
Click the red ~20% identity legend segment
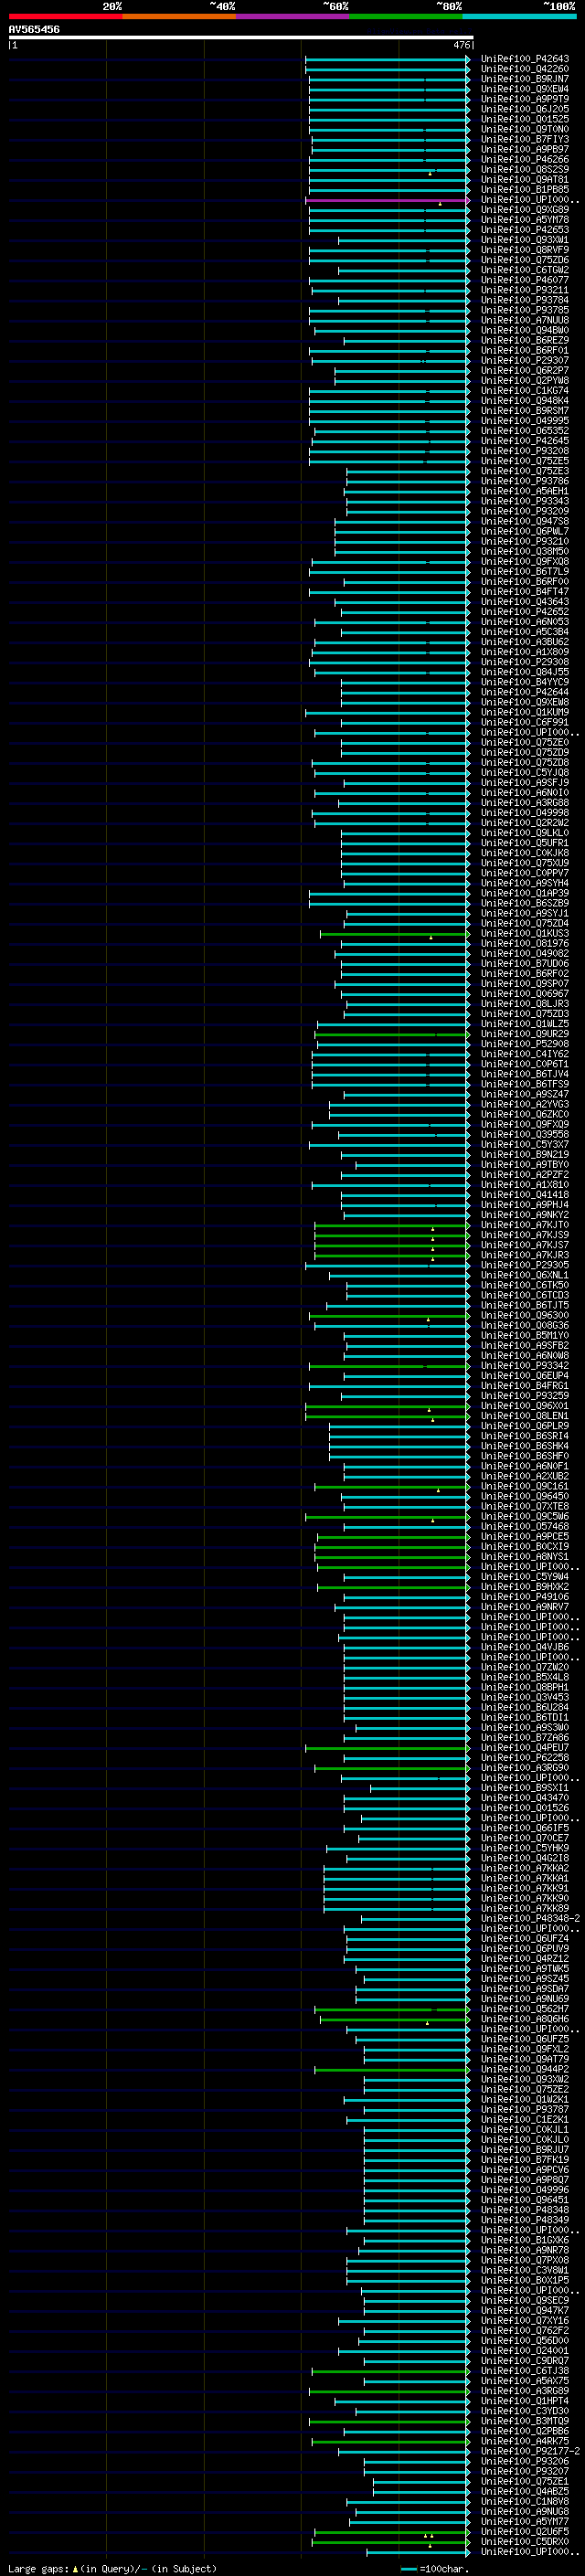(x=66, y=16)
